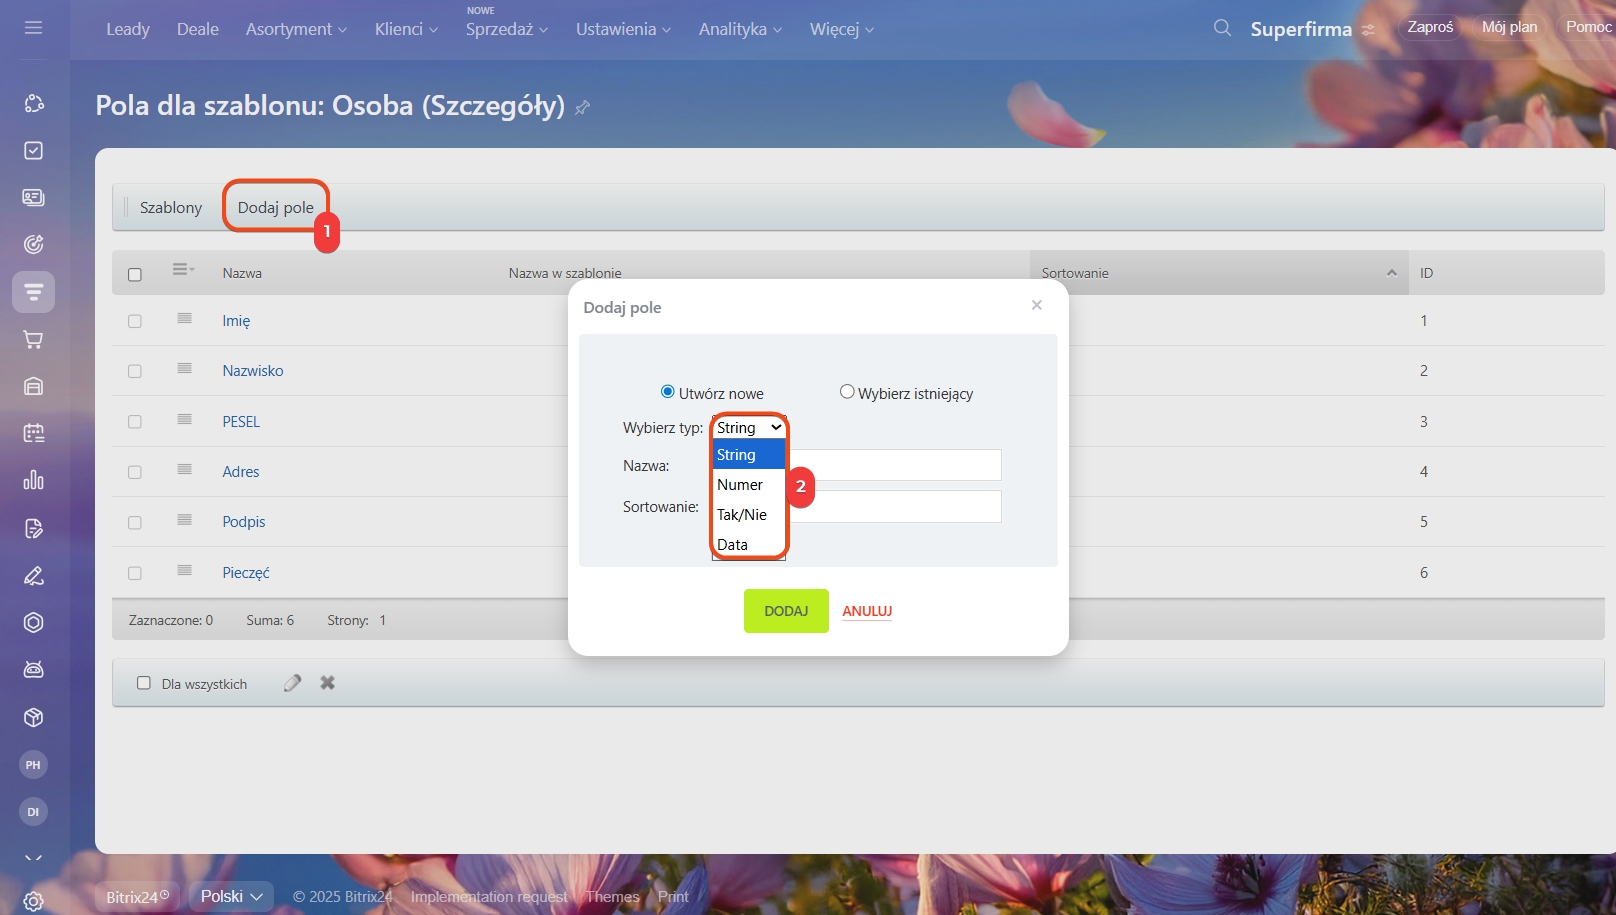The image size is (1616, 915).
Task: Choose Data in the type list
Action: (x=749, y=544)
